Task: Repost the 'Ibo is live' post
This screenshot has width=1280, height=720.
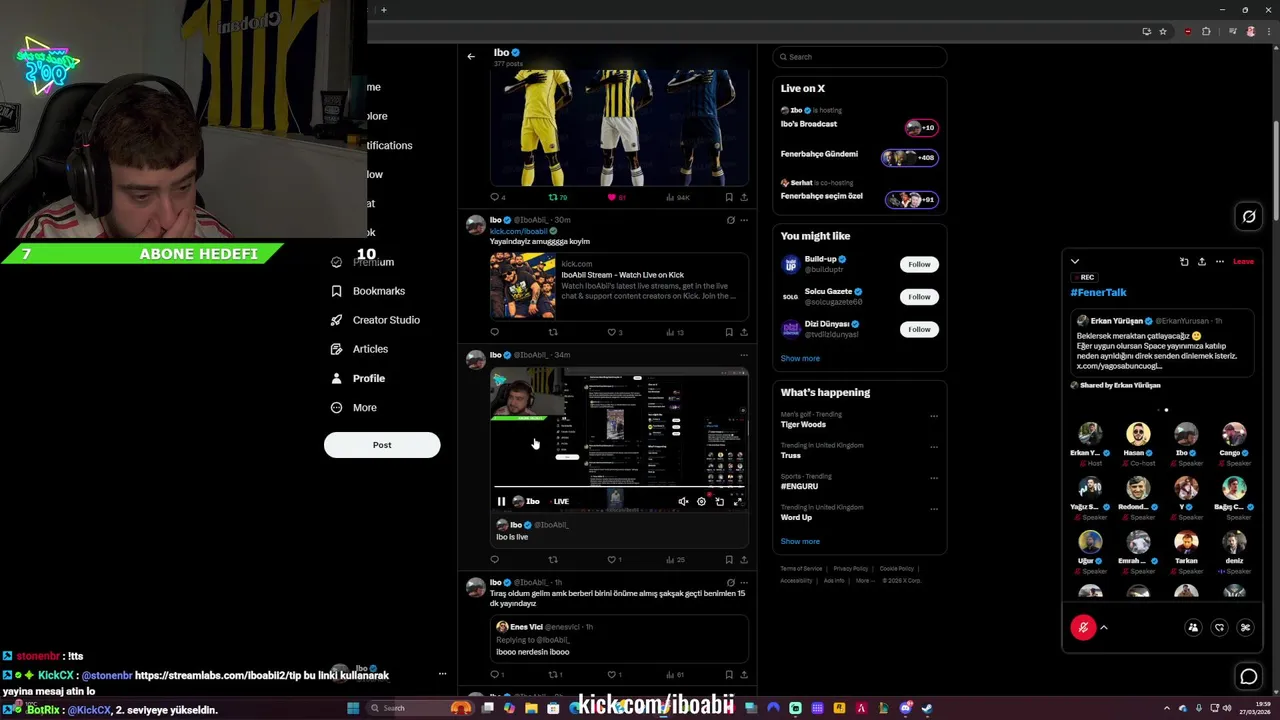Action: coord(553,560)
